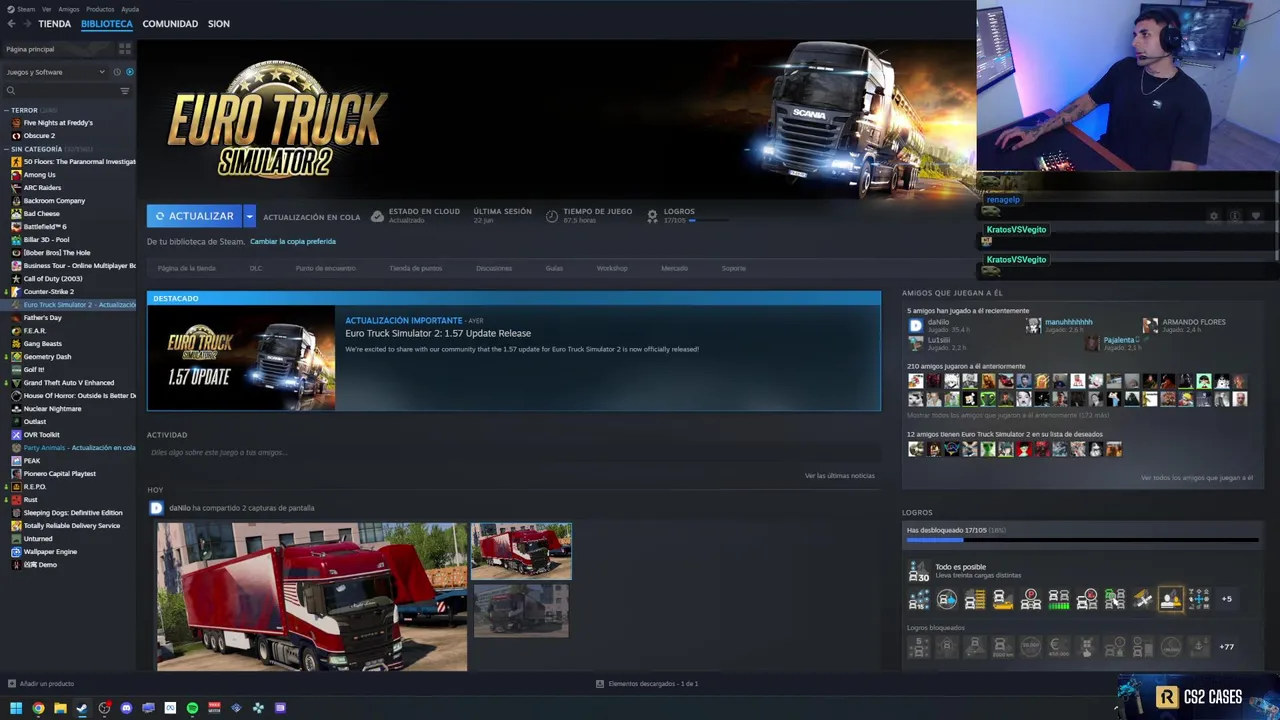Click Añadir un producto text
1280x720 pixels.
pos(47,684)
